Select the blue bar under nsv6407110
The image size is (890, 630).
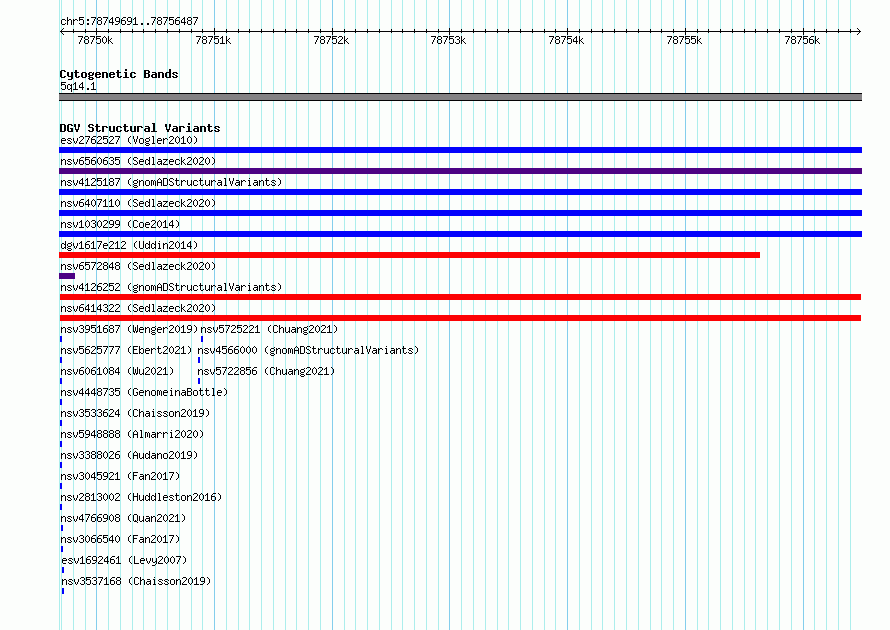click(460, 213)
